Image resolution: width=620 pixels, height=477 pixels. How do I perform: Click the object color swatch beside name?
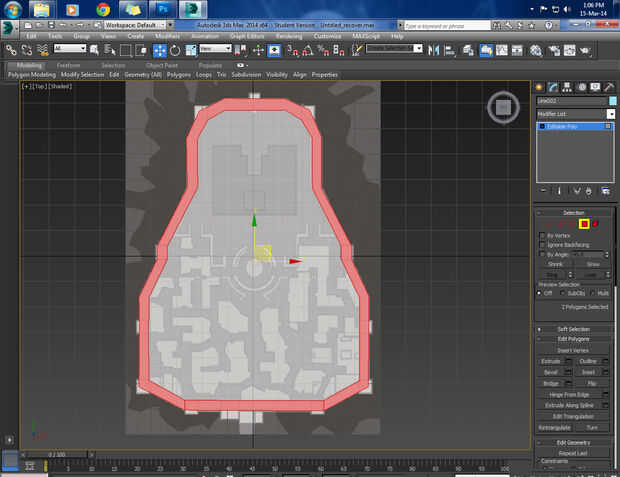(611, 101)
